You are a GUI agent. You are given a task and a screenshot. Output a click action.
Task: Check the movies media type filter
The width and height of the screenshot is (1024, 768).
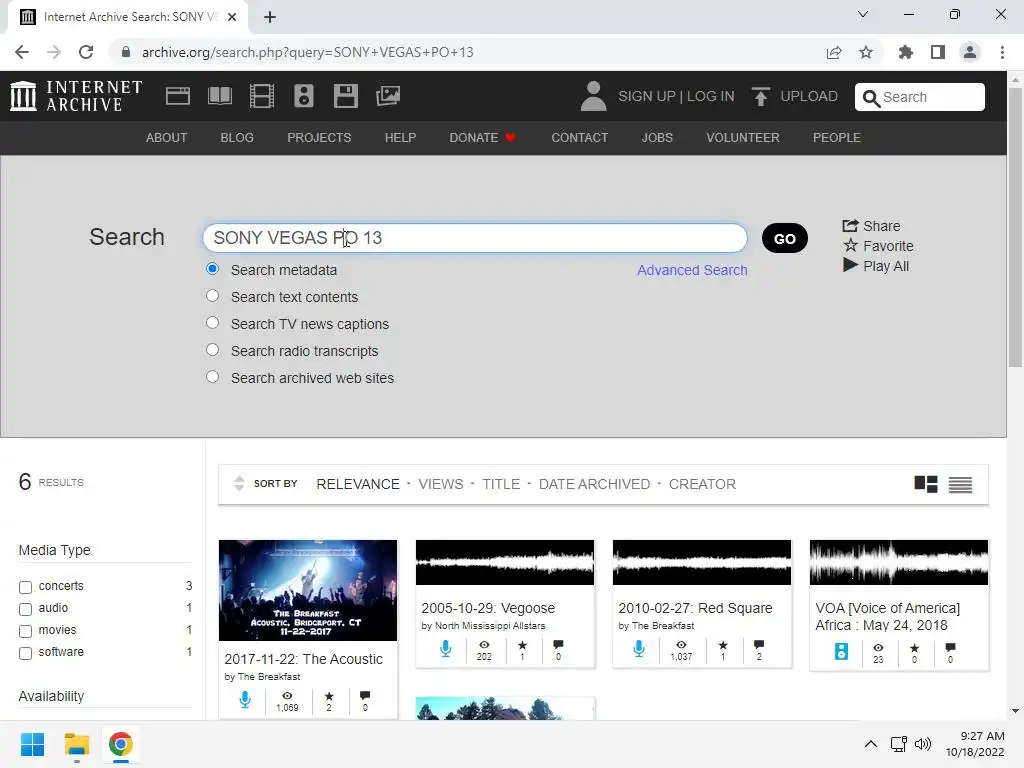(25, 632)
